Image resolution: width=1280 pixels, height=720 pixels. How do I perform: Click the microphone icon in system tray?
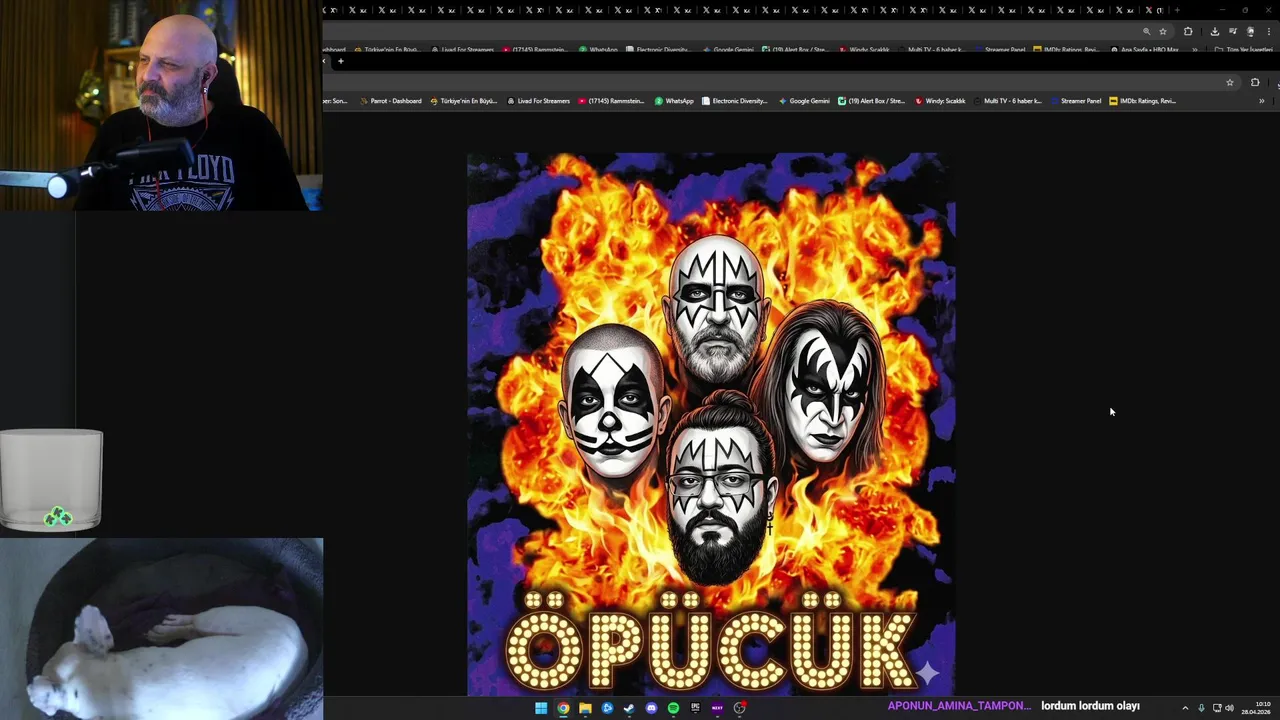click(1201, 708)
